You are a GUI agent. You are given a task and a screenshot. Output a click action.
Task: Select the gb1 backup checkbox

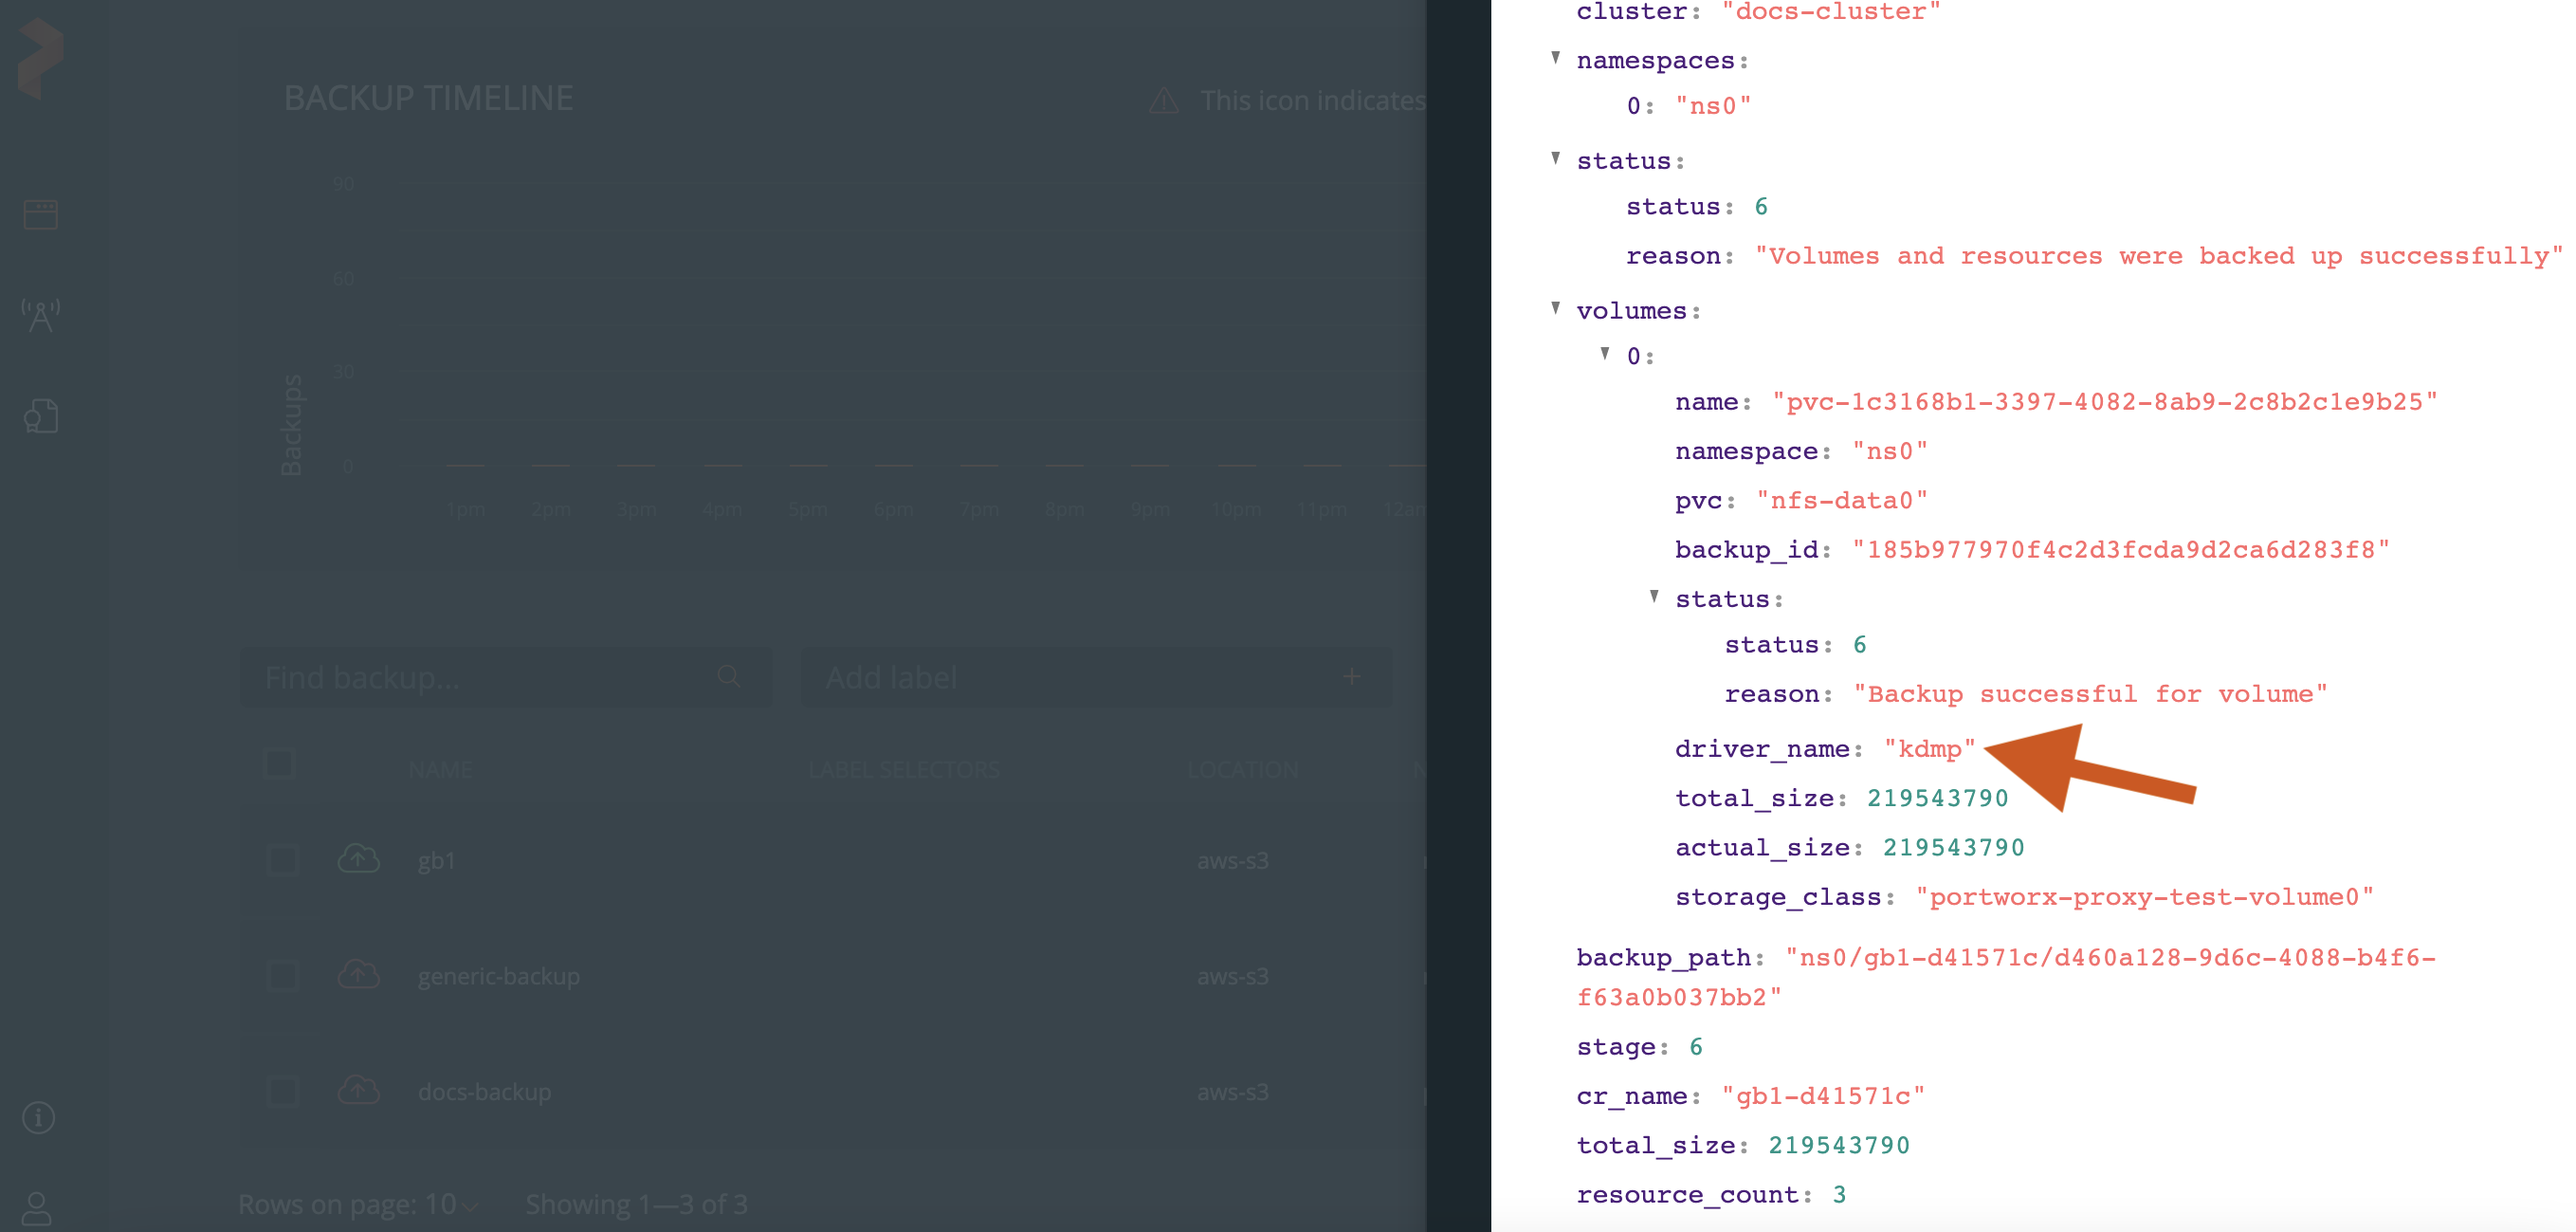[283, 860]
